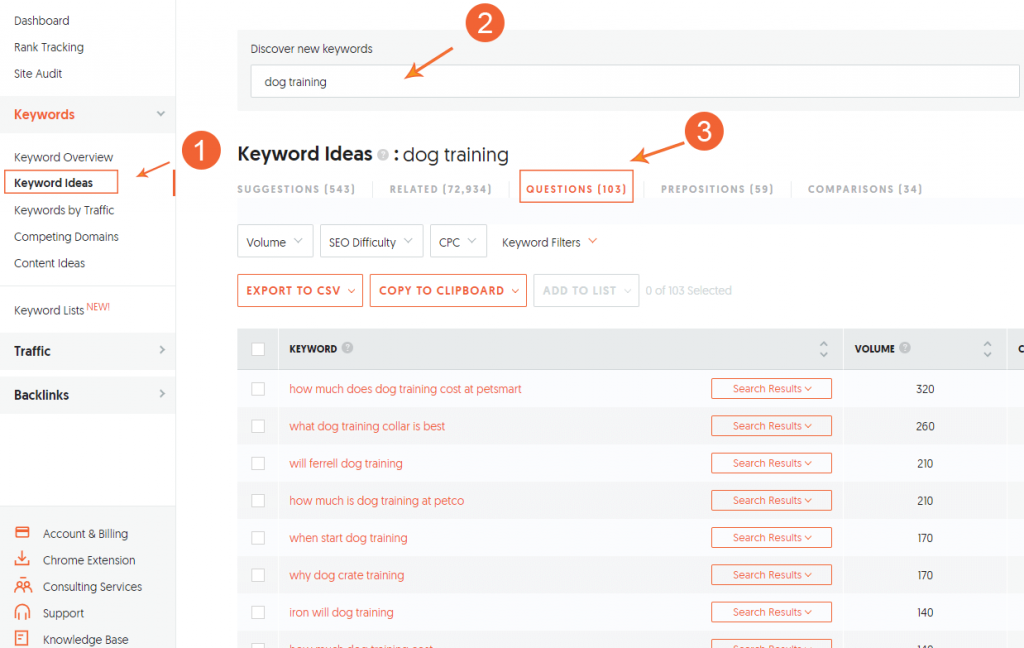Open Keyword Lists (NEW) page
Image resolution: width=1024 pixels, height=648 pixels.
(61, 309)
